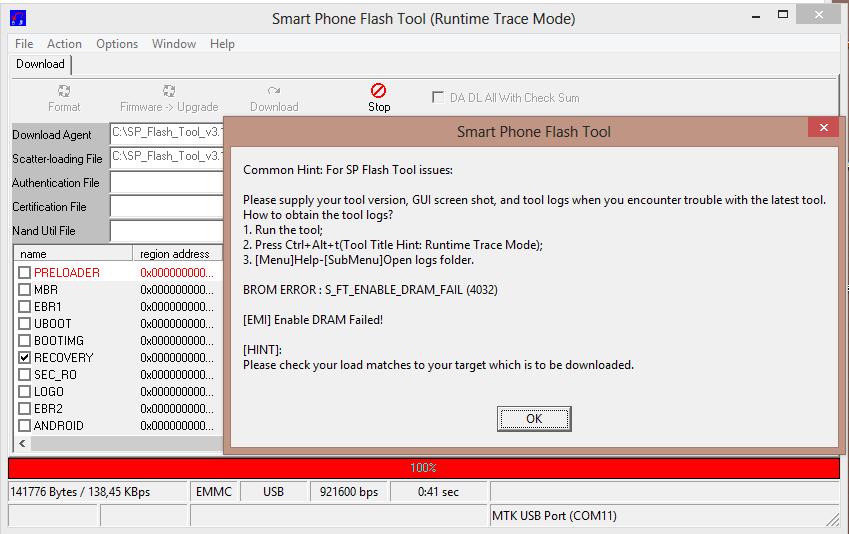849x534 pixels.
Task: Click the Nand Util File input field
Action: tap(167, 230)
